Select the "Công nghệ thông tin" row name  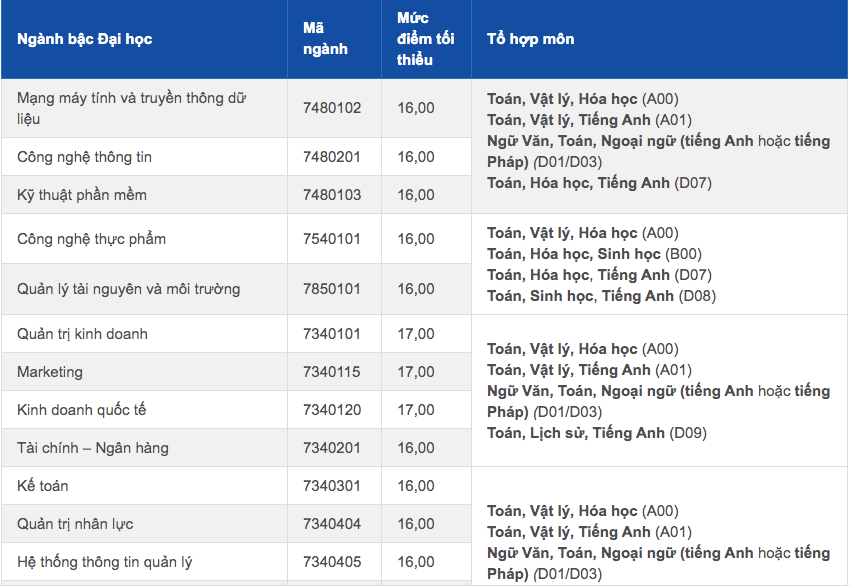click(x=85, y=157)
